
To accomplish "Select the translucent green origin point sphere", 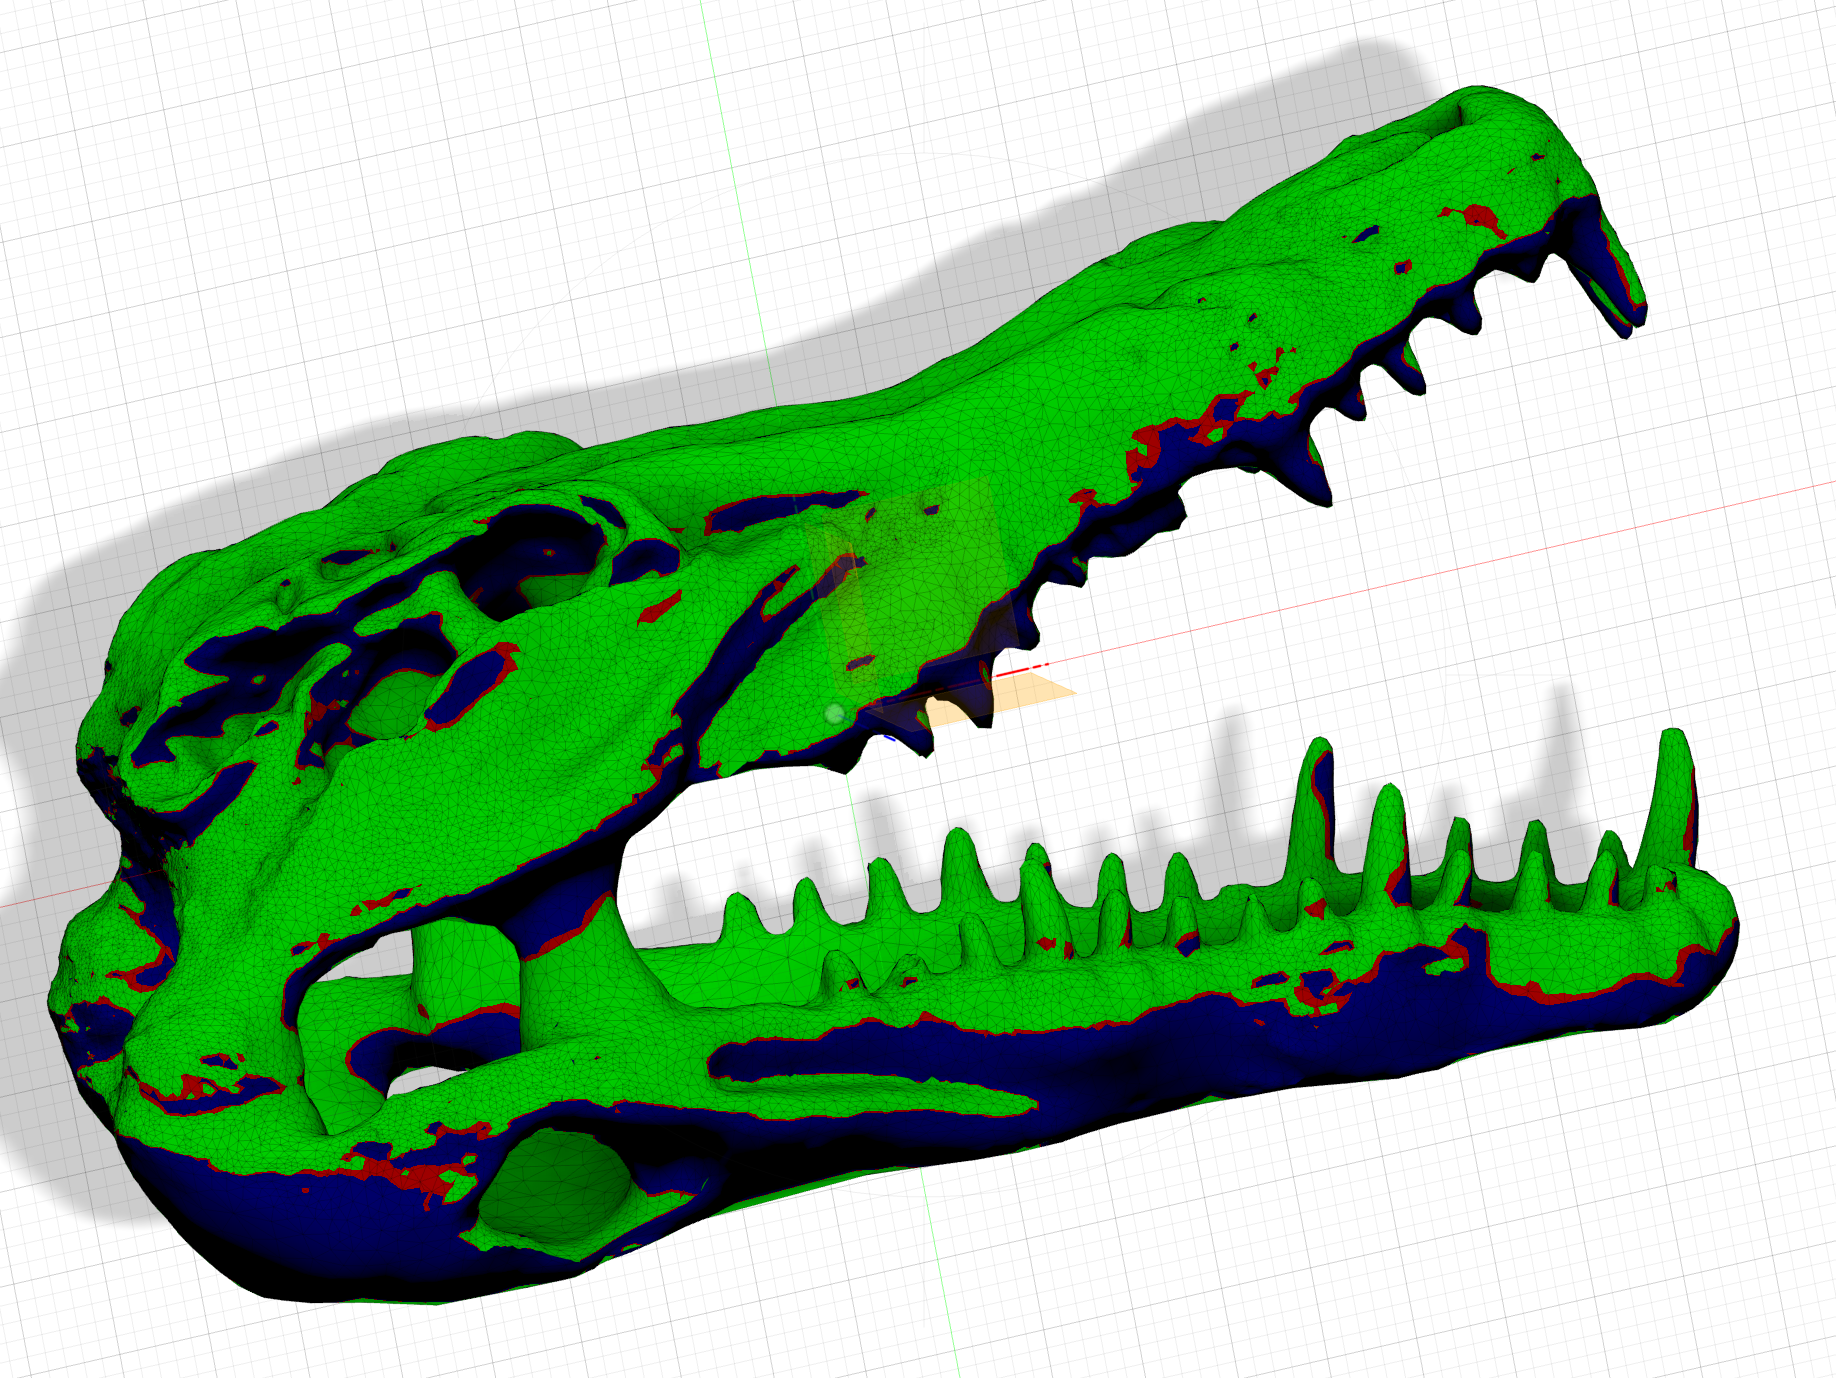I will [x=835, y=714].
